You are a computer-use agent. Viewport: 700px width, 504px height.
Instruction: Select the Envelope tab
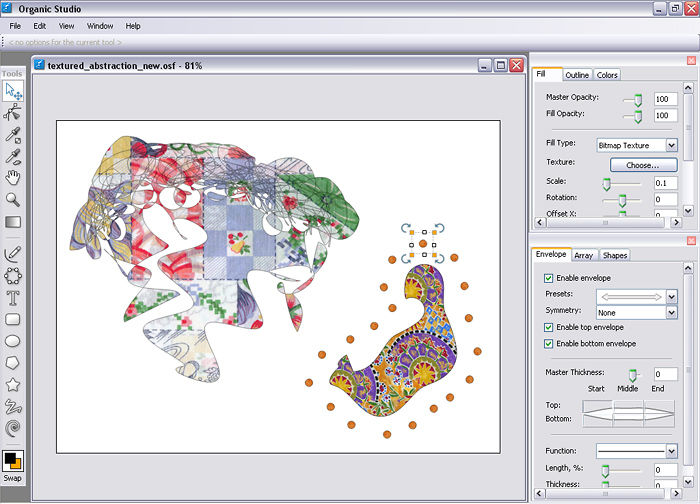[551, 254]
